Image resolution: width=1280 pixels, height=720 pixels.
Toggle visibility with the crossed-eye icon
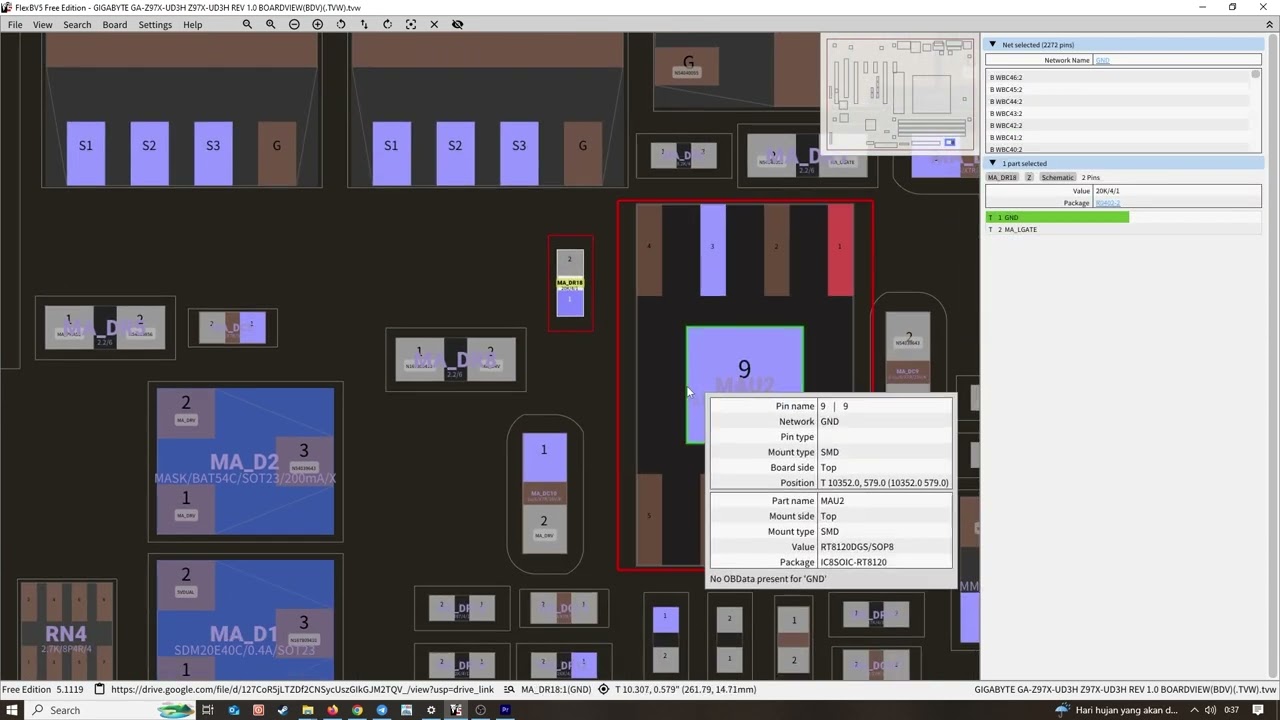tap(458, 24)
